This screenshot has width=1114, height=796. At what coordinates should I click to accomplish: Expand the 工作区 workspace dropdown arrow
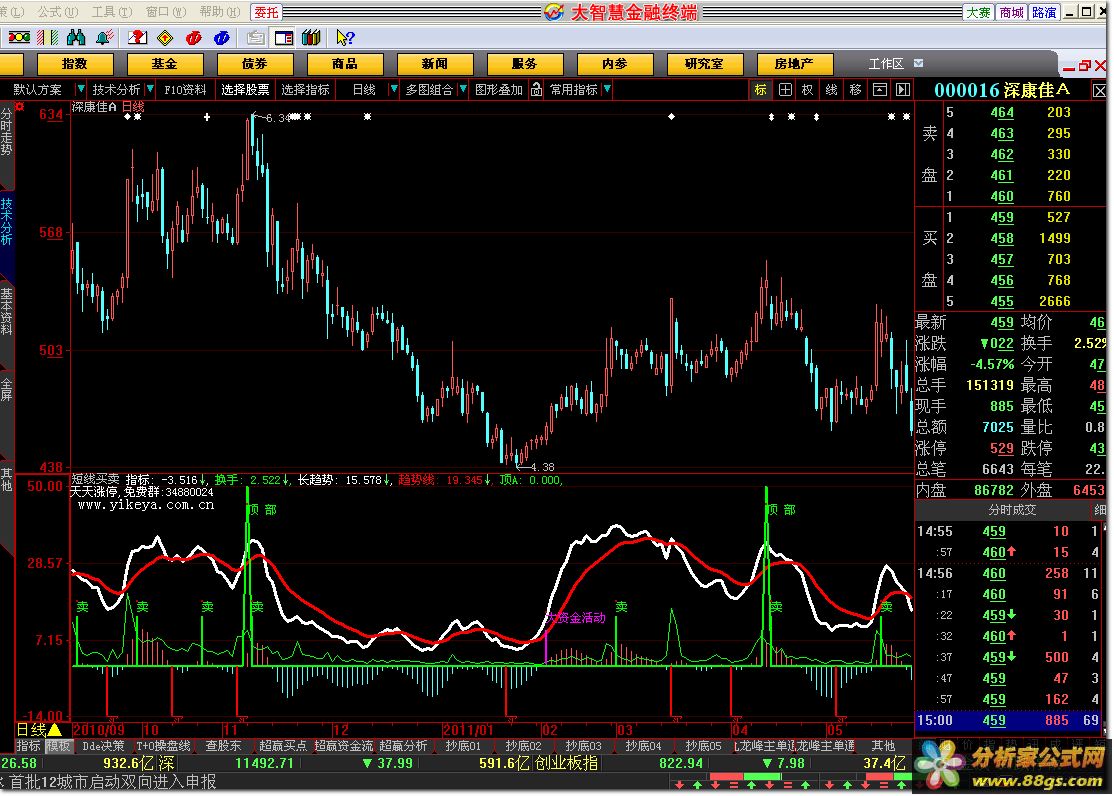point(918,63)
